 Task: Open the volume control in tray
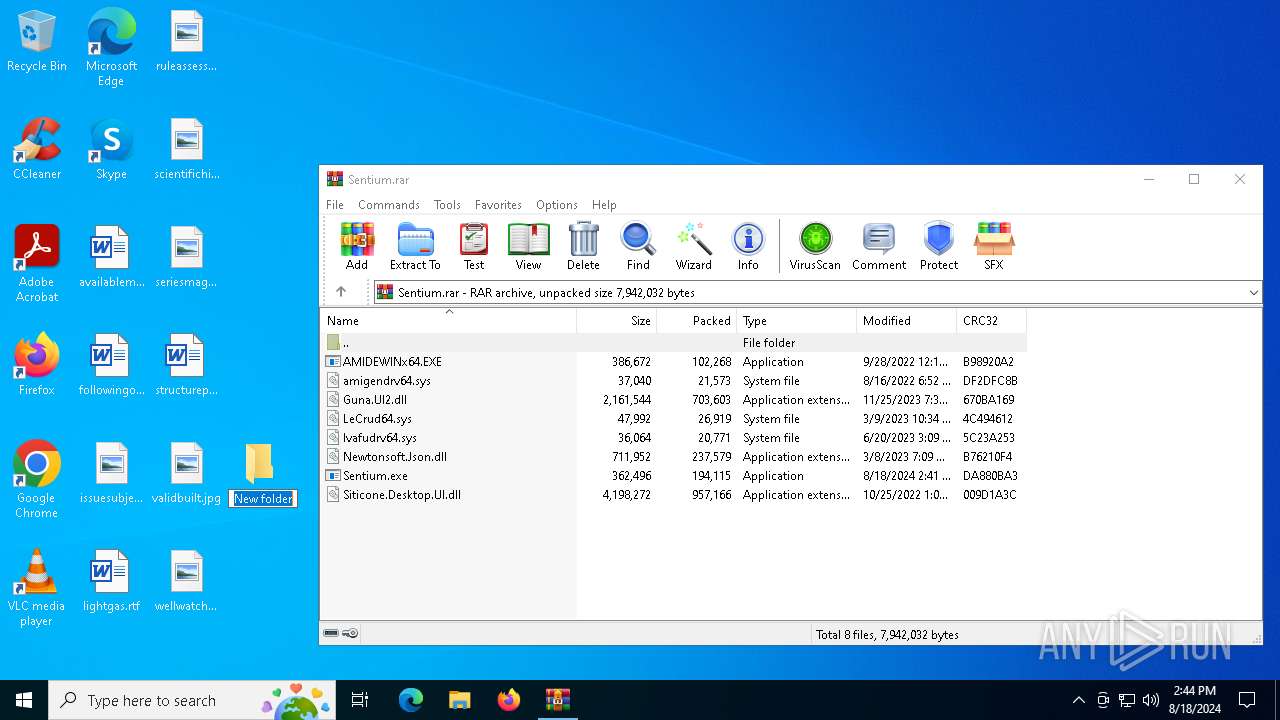[x=1151, y=700]
